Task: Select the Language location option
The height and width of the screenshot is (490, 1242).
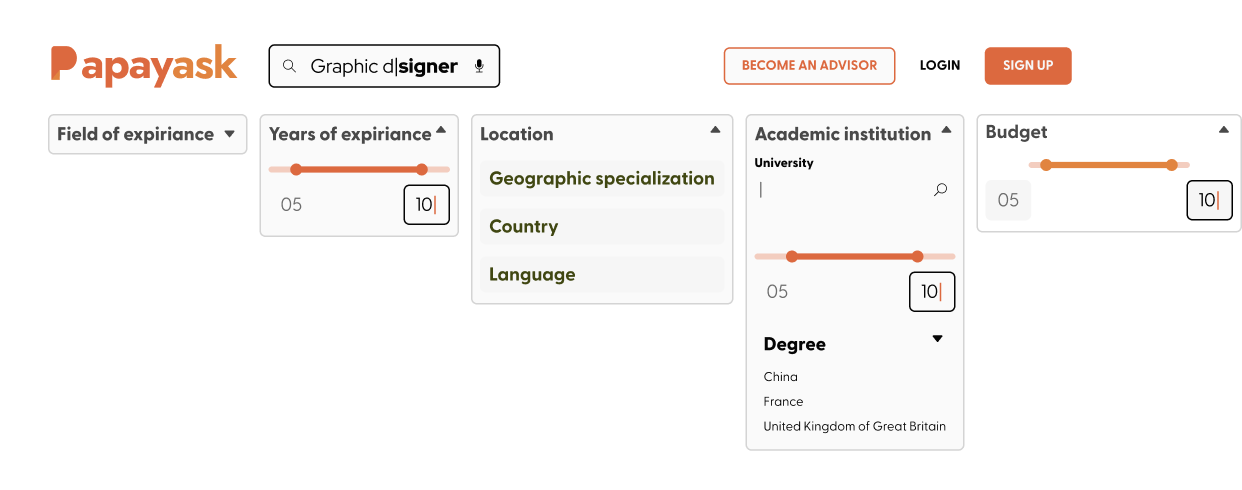Action: (602, 275)
